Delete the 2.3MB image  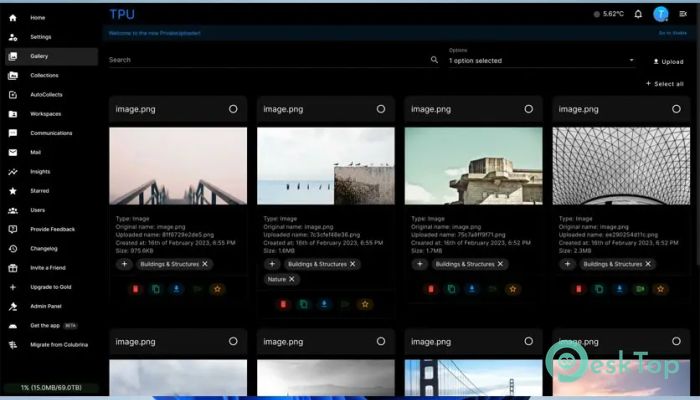coord(579,289)
